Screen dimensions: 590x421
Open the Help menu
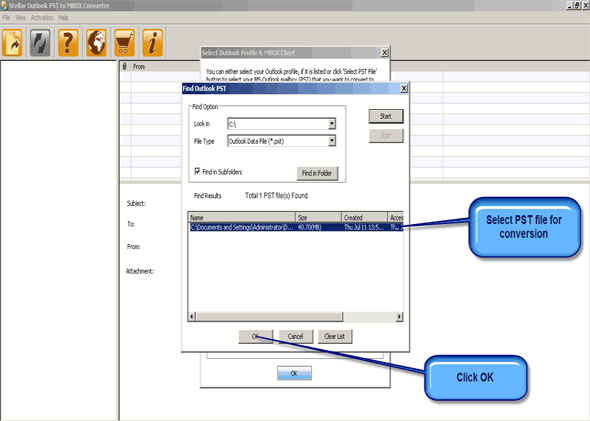64,18
